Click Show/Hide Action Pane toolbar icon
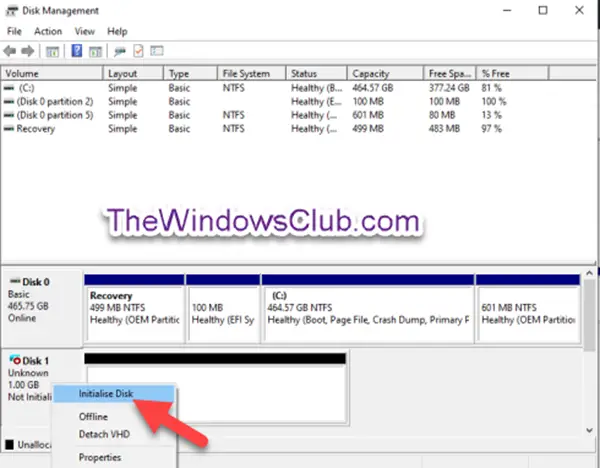Image resolution: width=600 pixels, height=468 pixels. click(x=95, y=51)
